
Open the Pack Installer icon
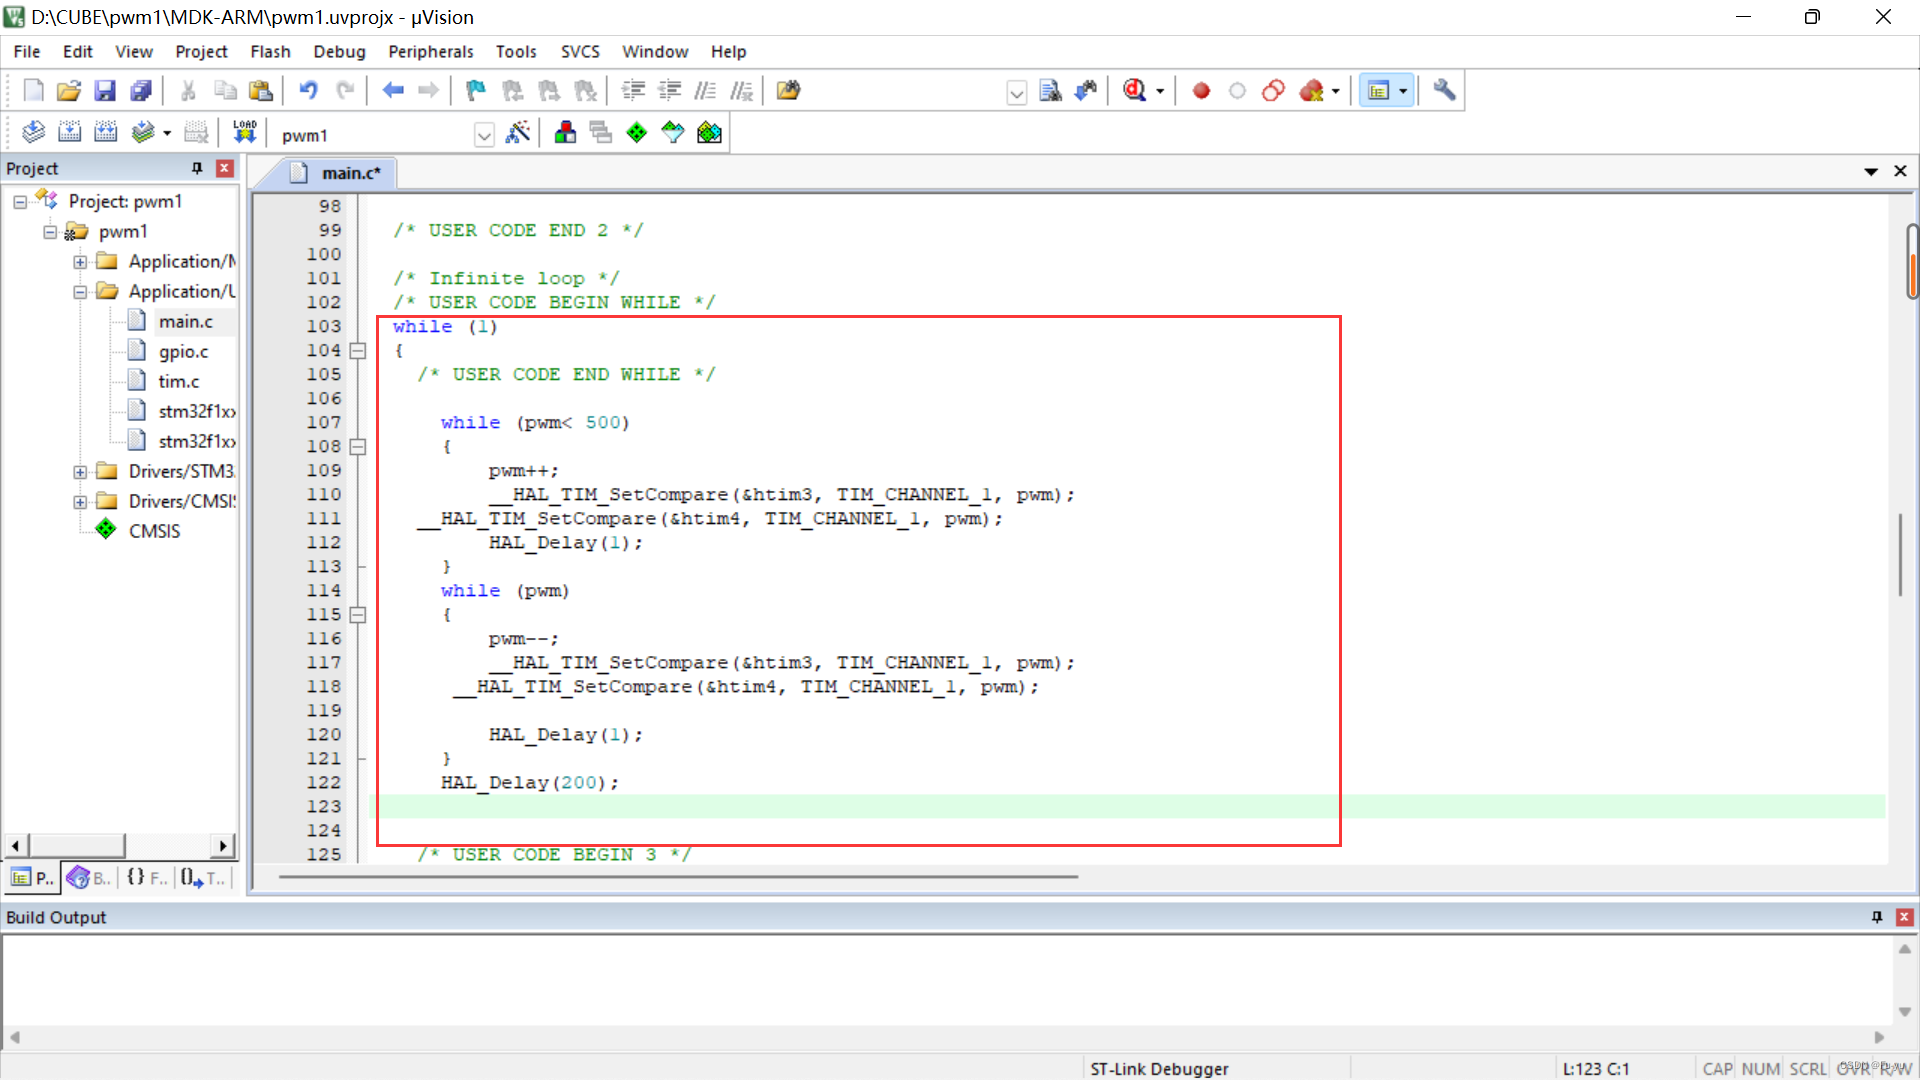[709, 133]
